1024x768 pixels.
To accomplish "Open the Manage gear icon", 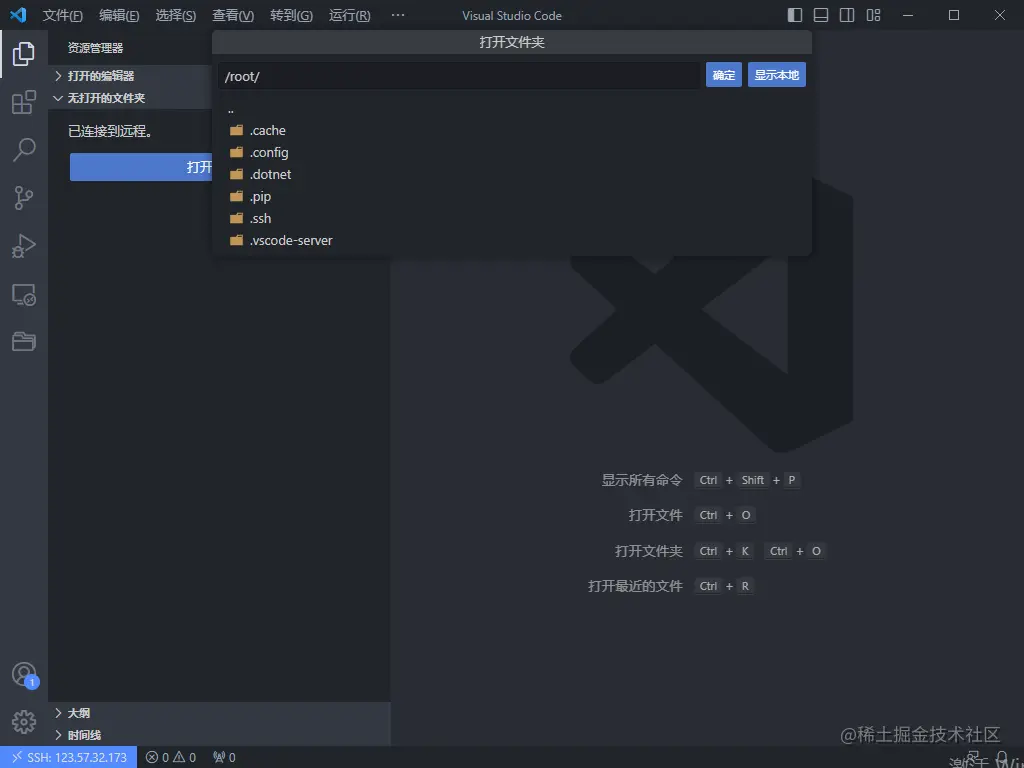I will coord(24,722).
